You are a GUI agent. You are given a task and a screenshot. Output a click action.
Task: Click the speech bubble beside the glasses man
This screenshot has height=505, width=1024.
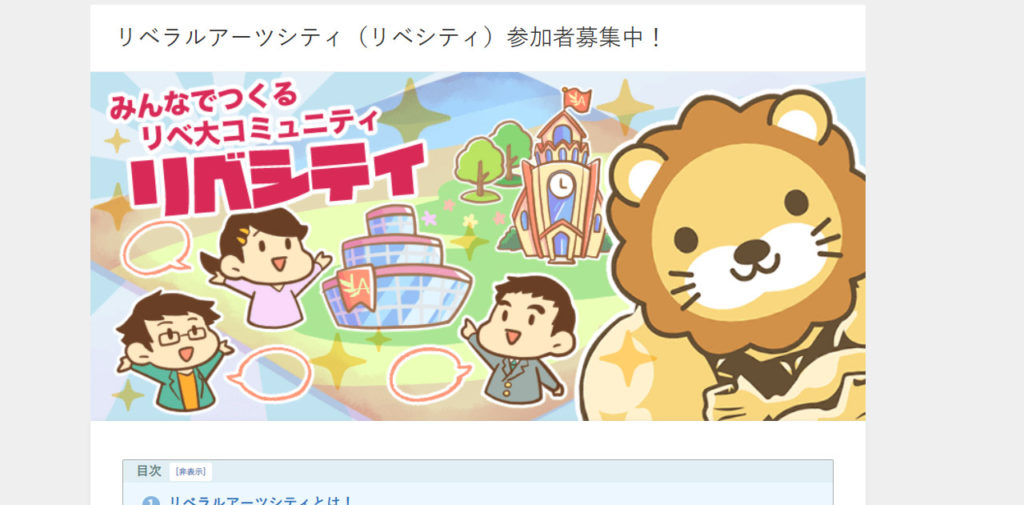(x=269, y=374)
